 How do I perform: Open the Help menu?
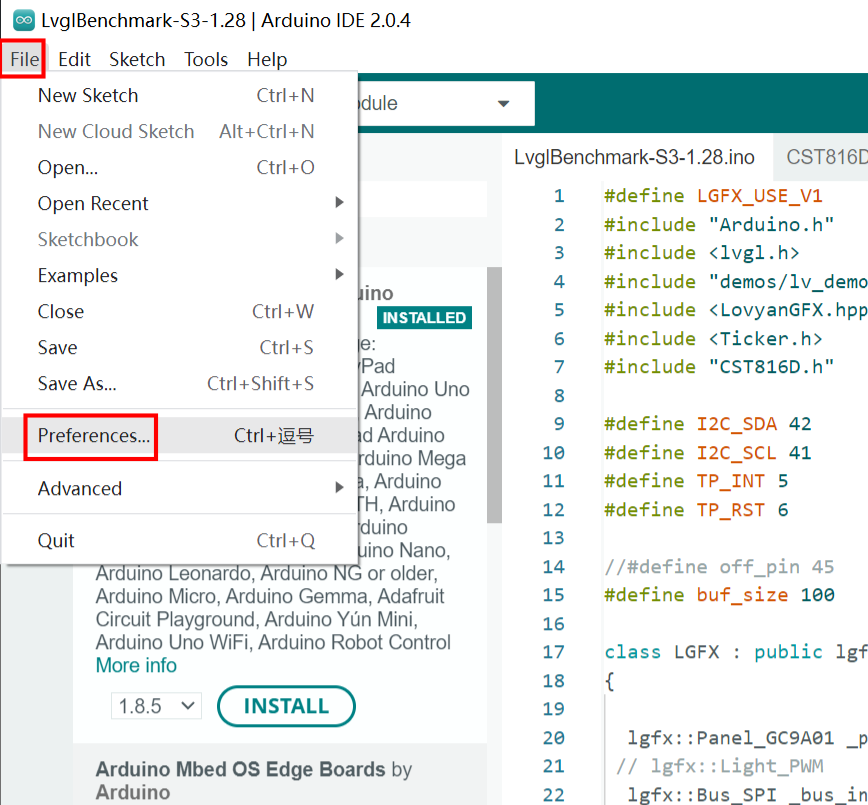pos(267,59)
